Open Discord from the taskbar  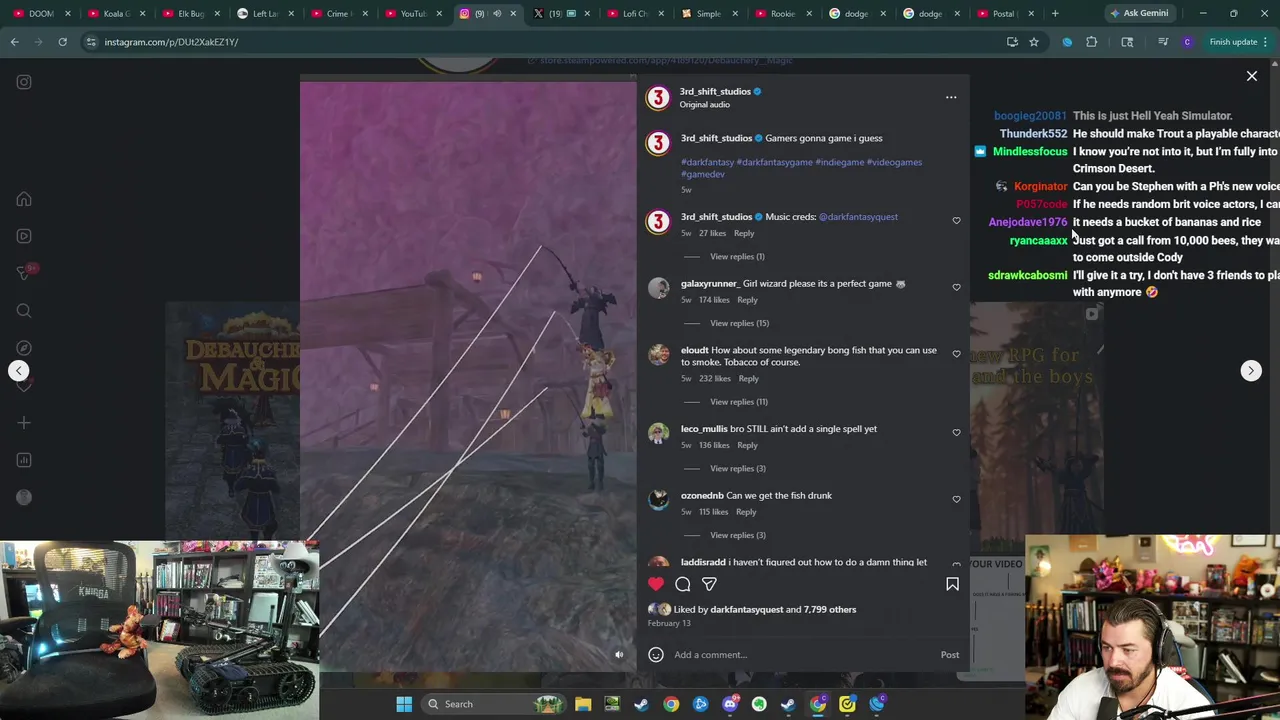(x=730, y=704)
